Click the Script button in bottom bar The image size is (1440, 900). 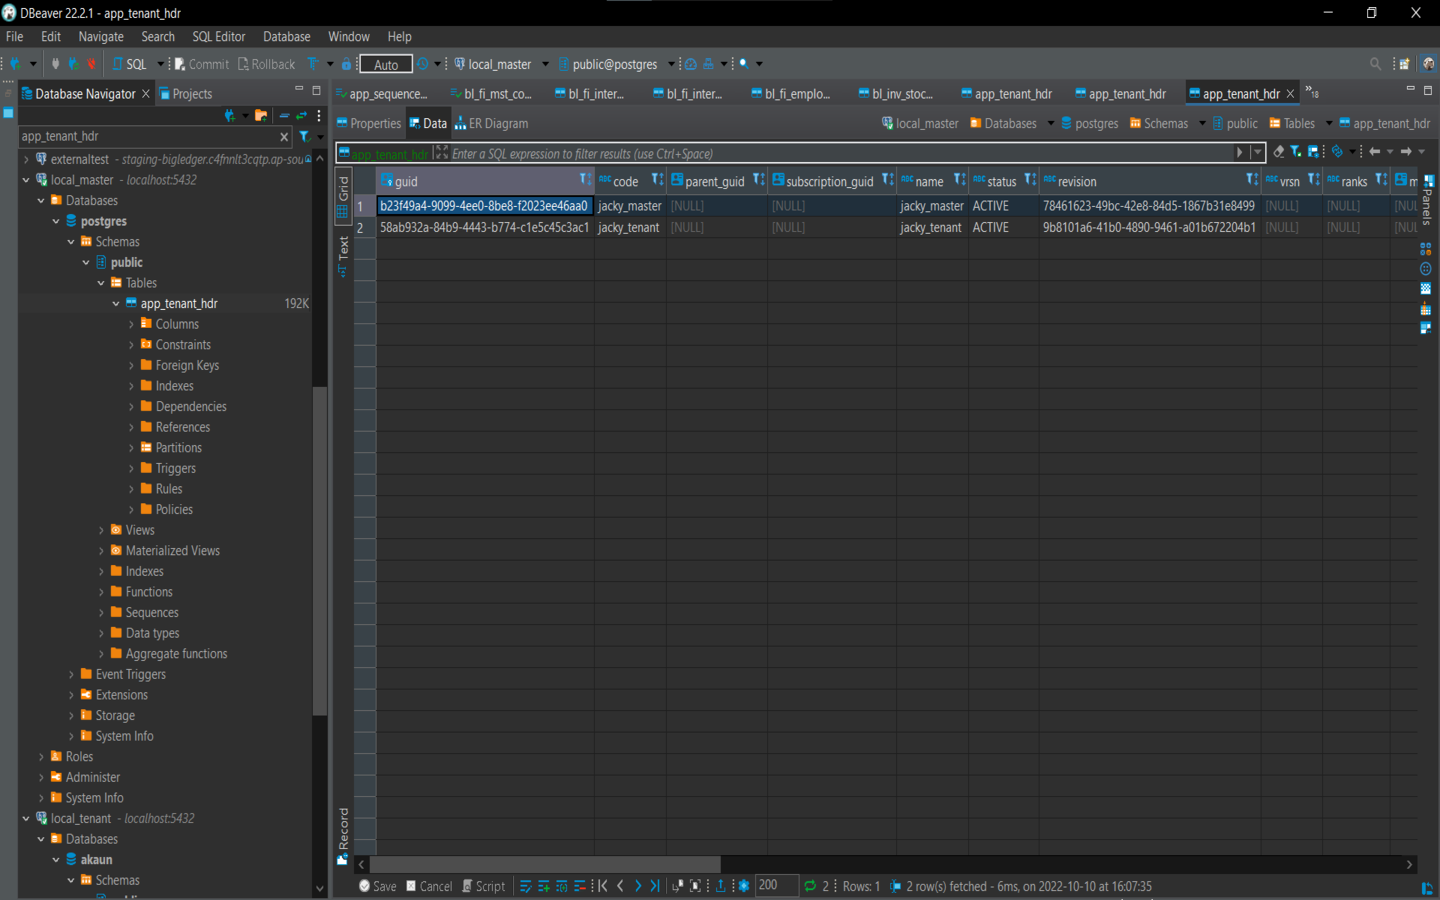click(x=484, y=886)
